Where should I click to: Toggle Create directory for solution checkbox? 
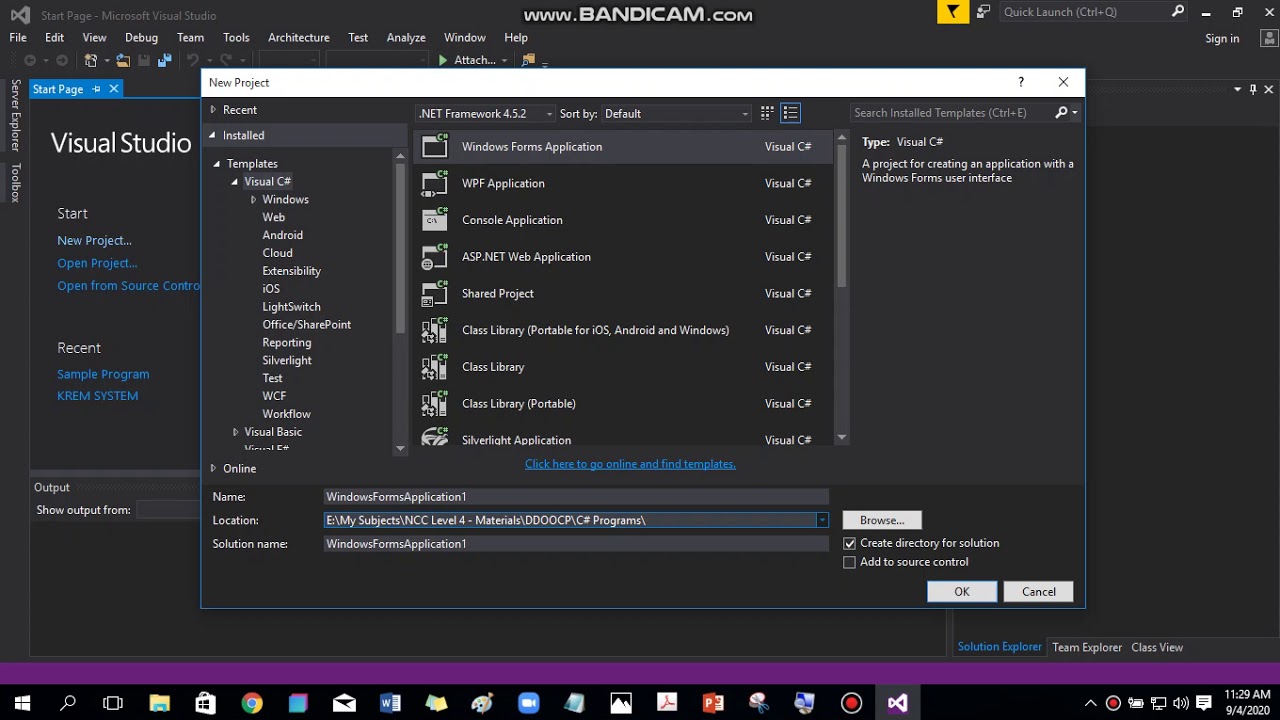pos(850,543)
